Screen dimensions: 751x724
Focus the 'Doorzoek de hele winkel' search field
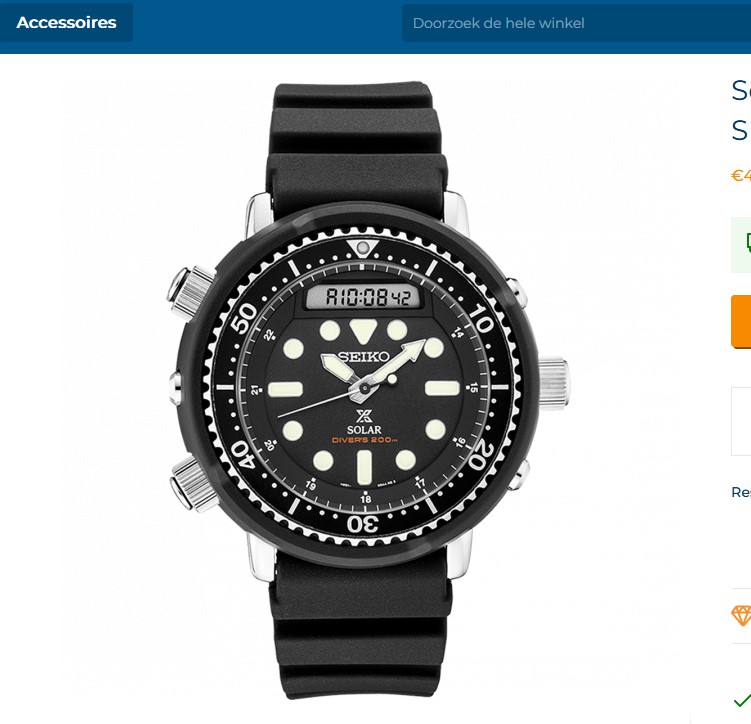point(576,23)
